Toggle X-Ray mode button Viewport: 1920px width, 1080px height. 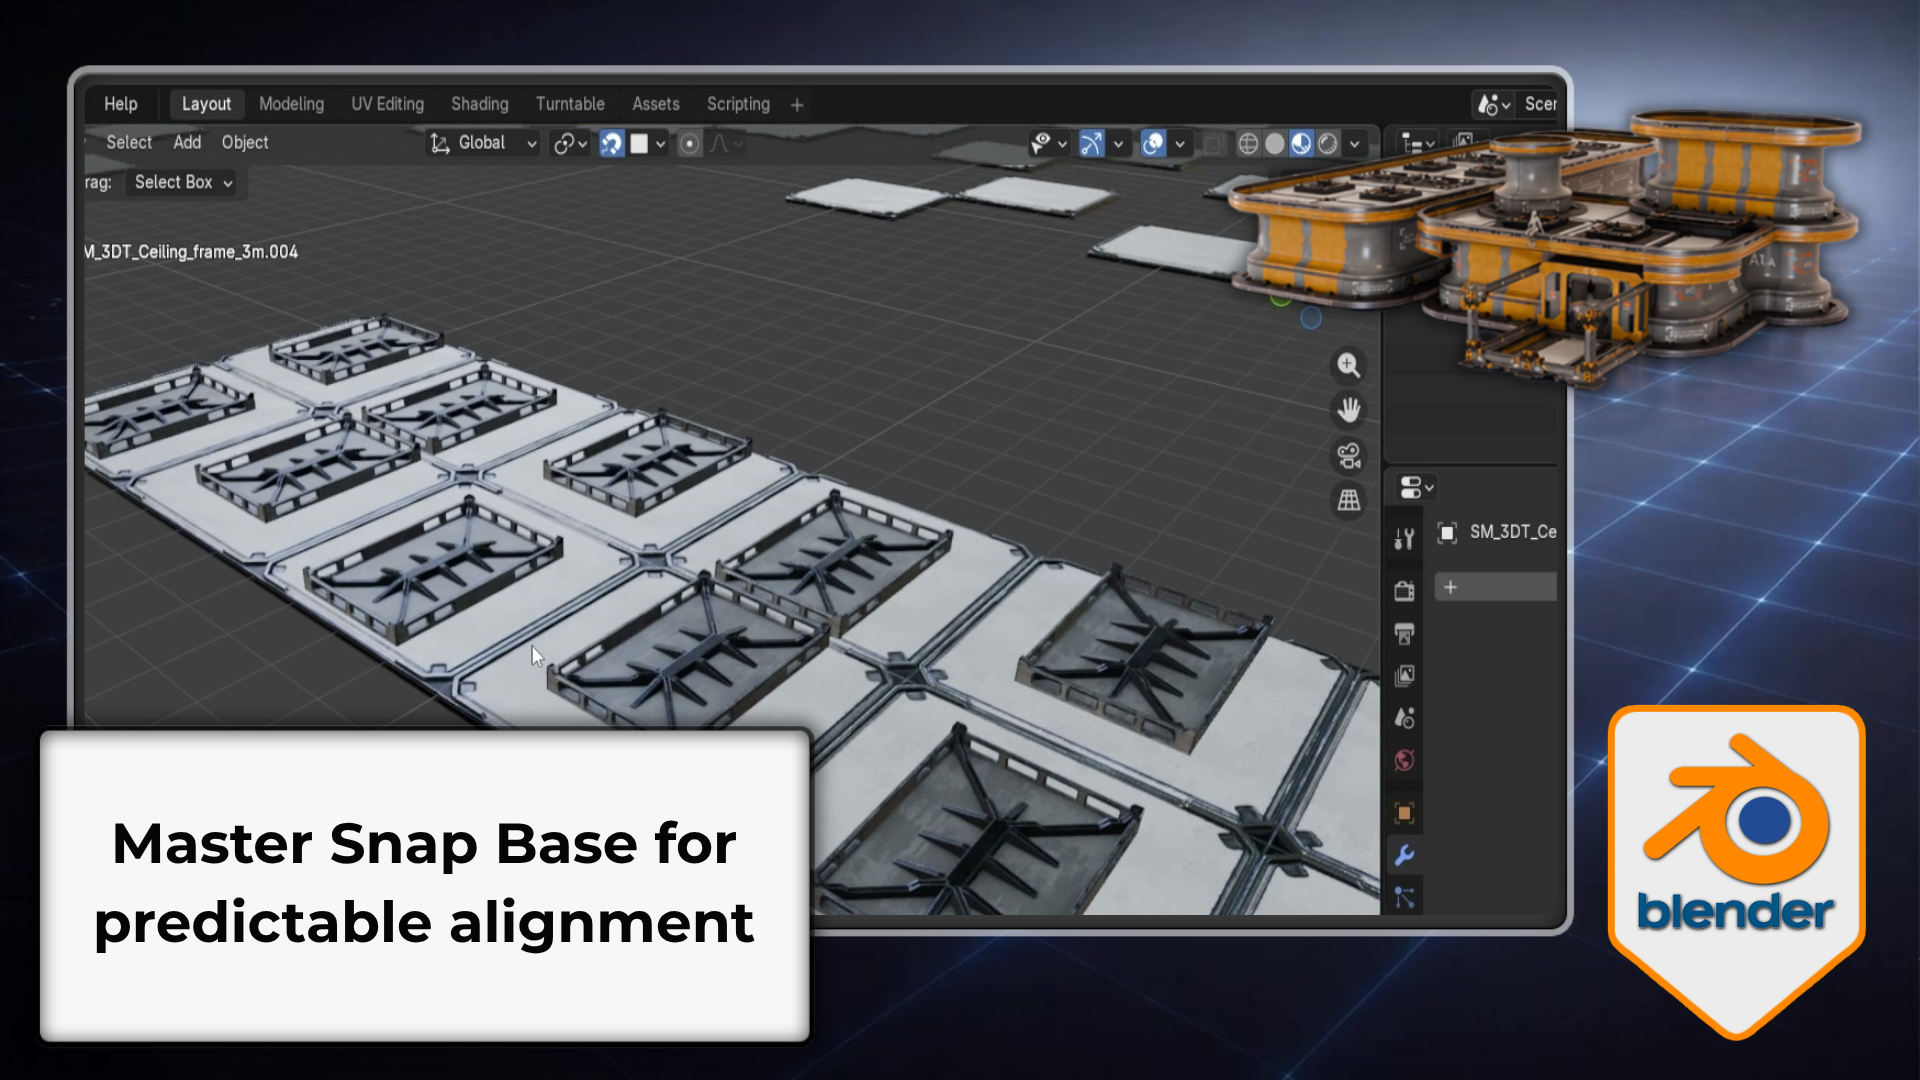[1213, 144]
